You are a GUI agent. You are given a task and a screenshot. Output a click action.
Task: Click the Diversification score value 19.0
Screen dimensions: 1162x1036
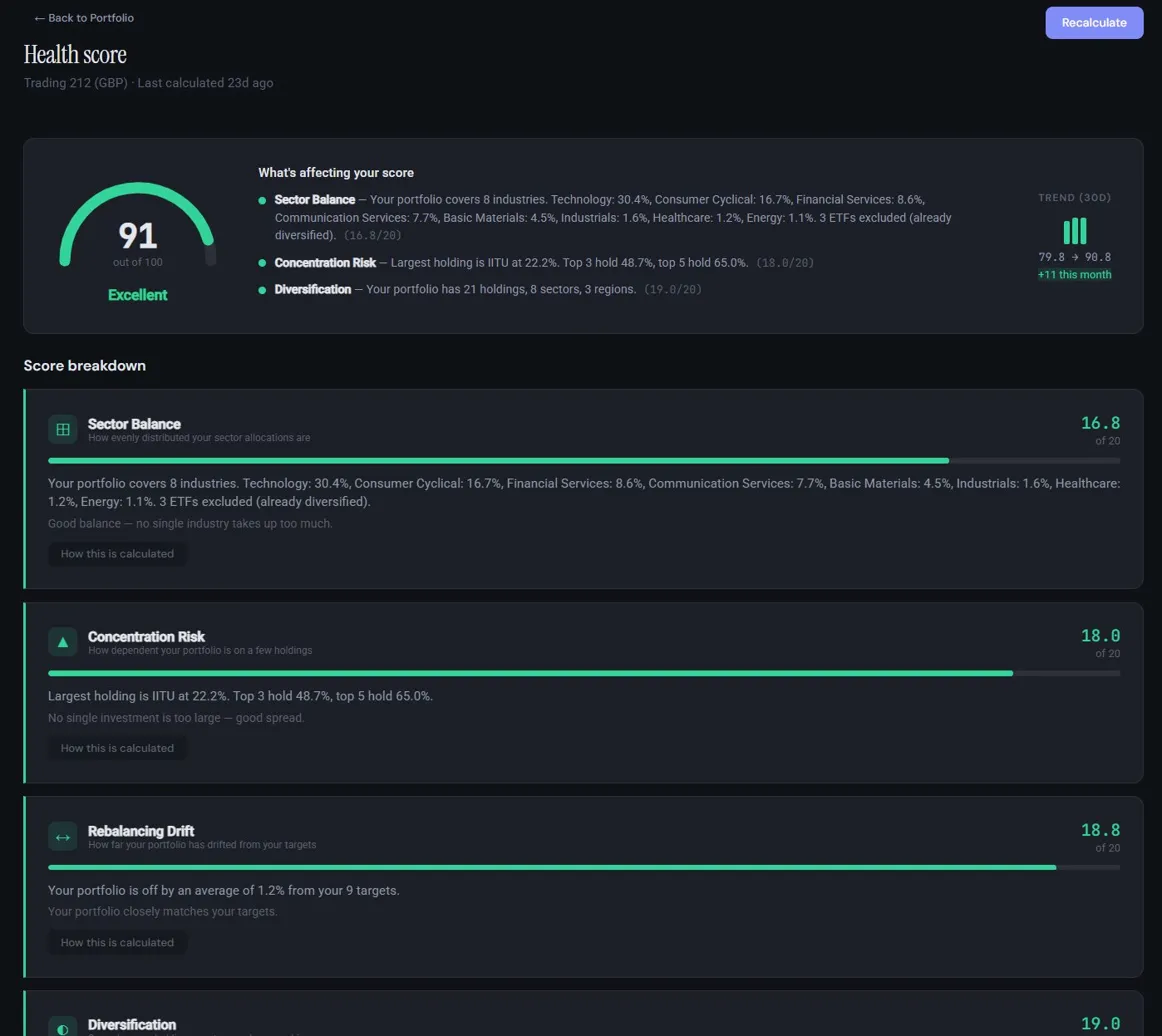pyautogui.click(x=1100, y=1023)
